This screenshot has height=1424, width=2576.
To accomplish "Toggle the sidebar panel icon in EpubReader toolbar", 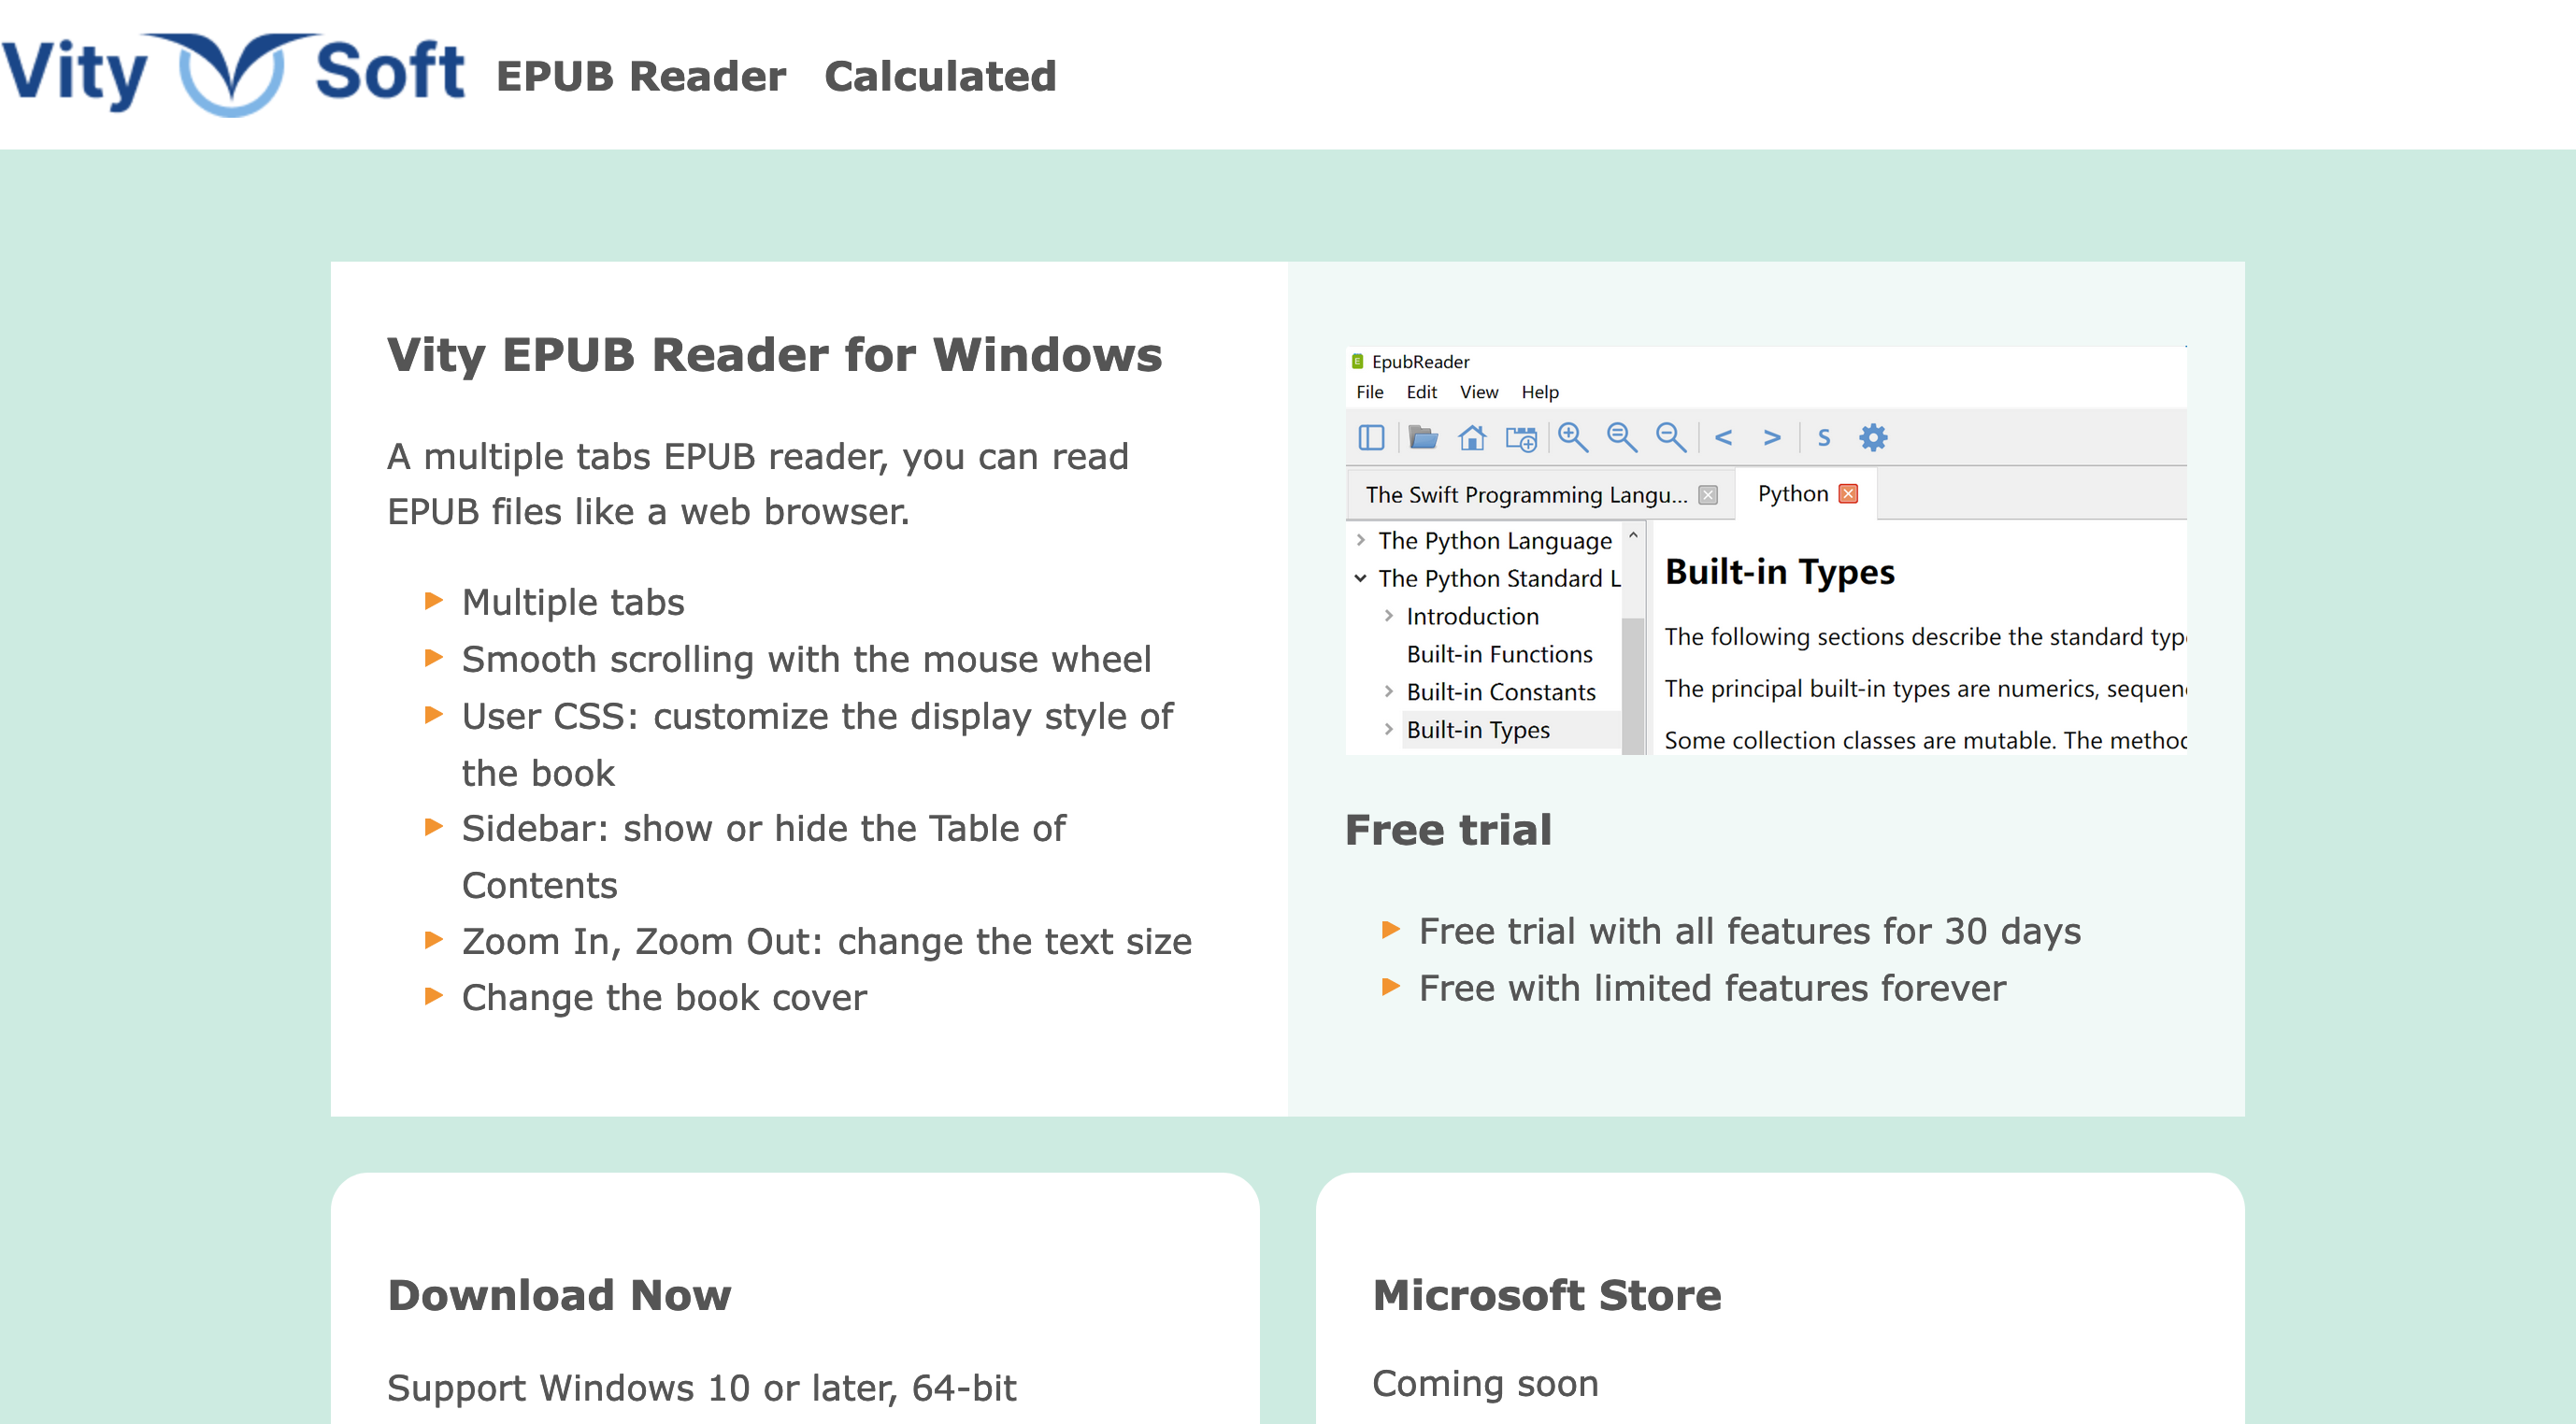I will pyautogui.click(x=1371, y=438).
